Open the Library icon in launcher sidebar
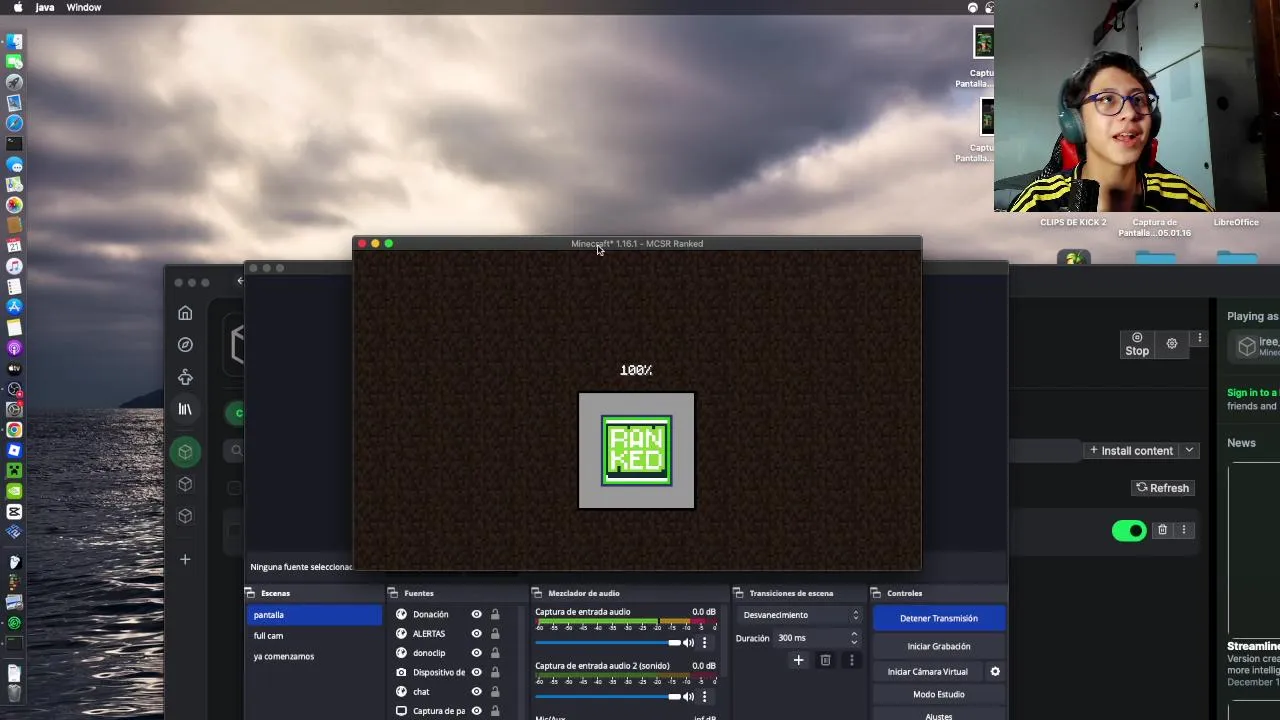Screen dimensions: 1280x720 [x=185, y=409]
